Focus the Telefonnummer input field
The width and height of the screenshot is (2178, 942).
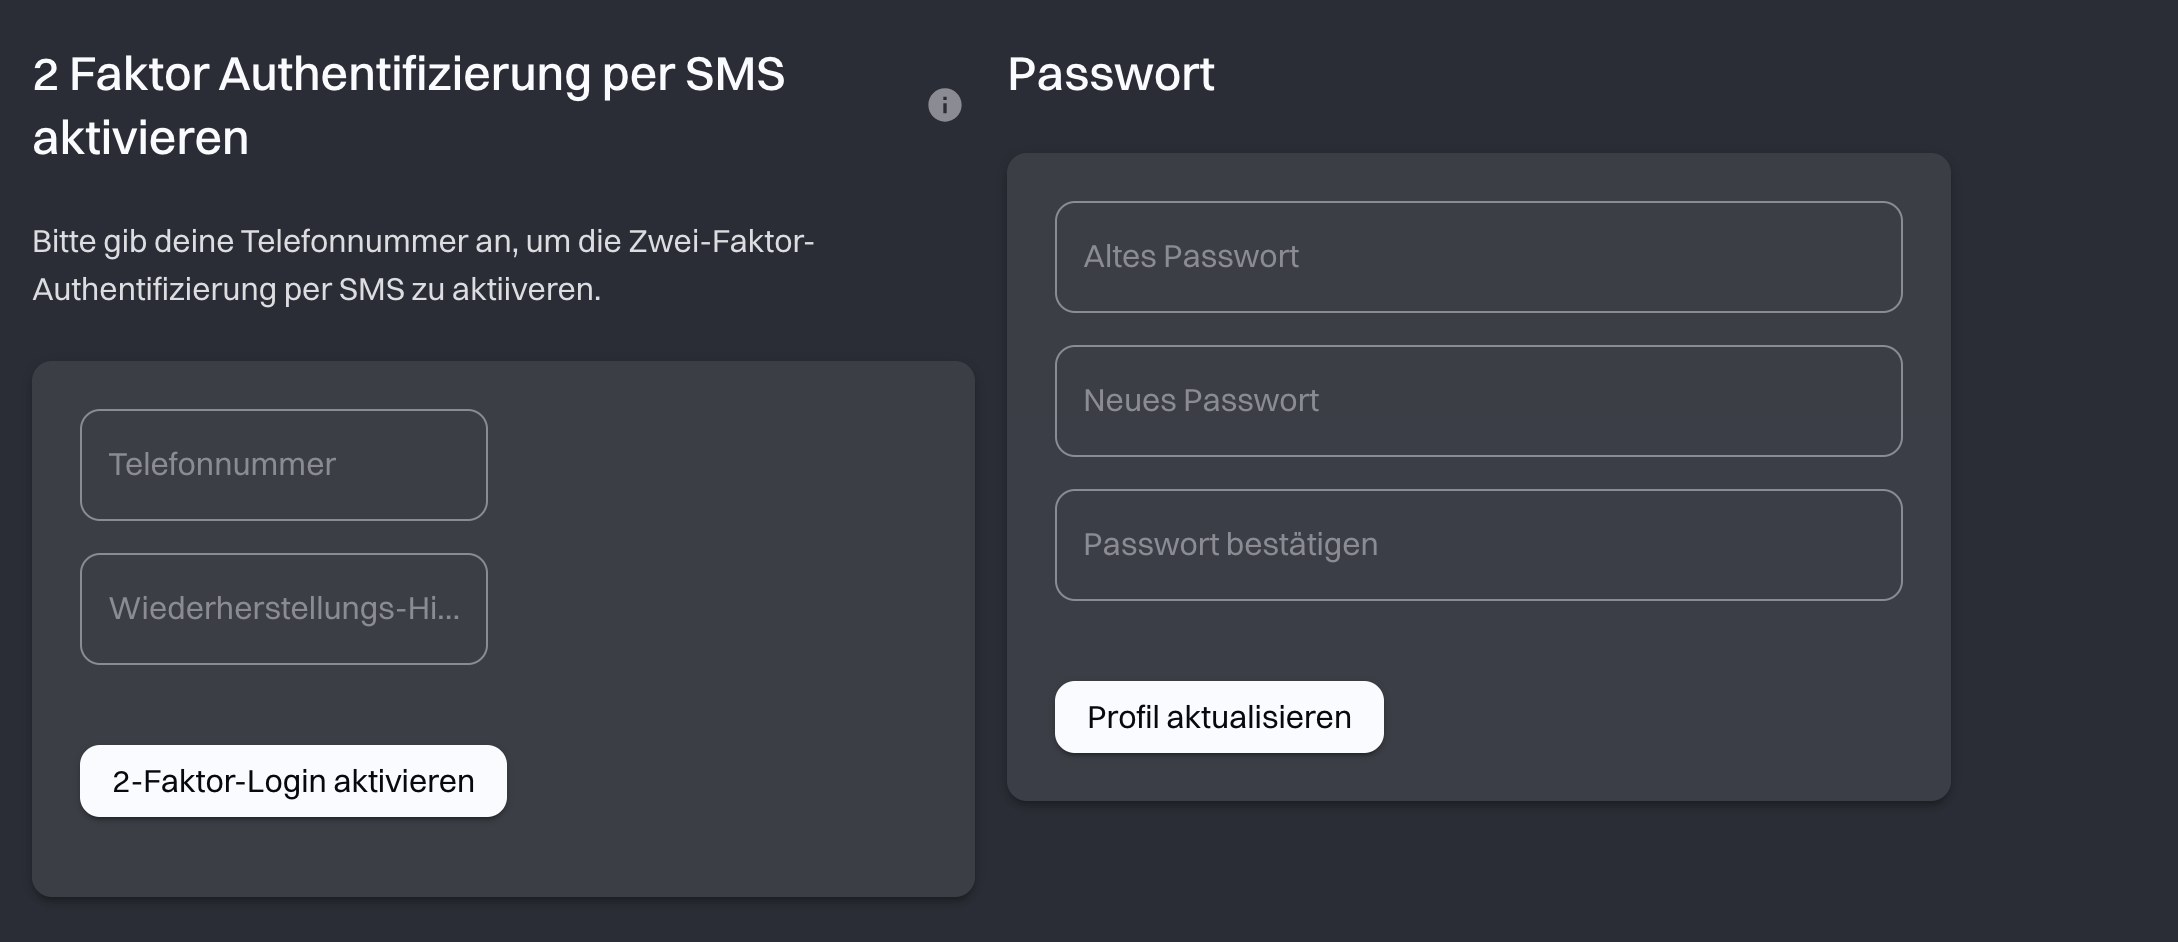tap(283, 465)
